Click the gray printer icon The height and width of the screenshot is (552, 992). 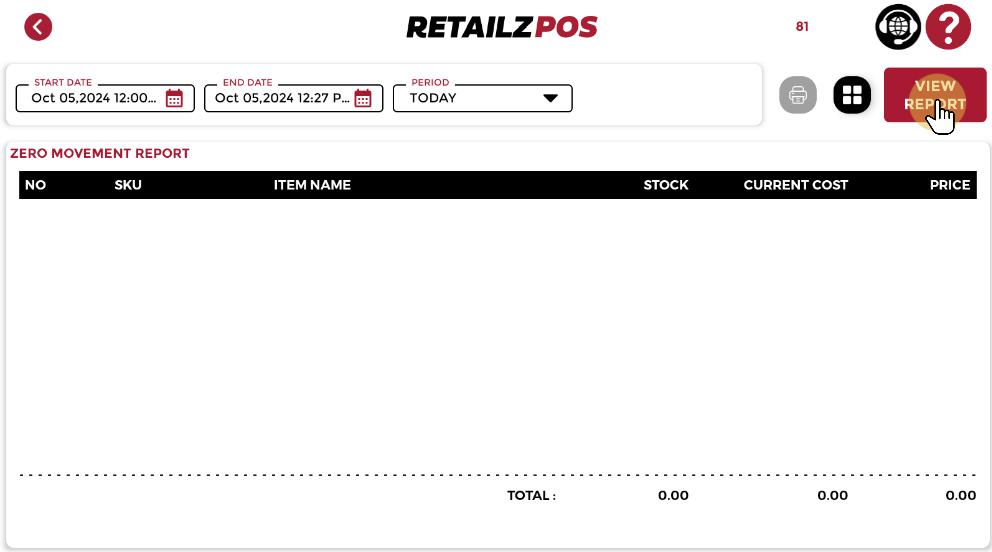(798, 95)
